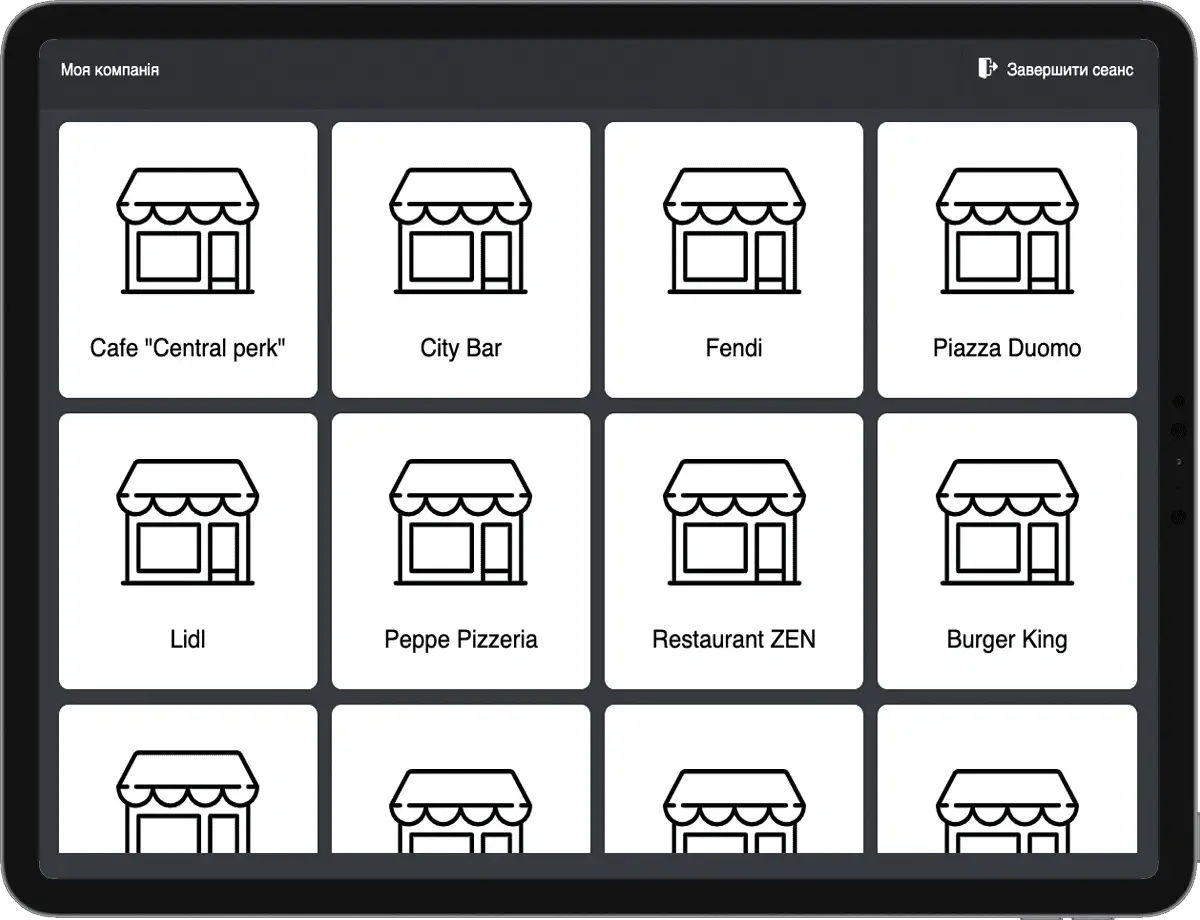The image size is (1200, 920).
Task: Click the logout door icon in the header
Action: pyautogui.click(x=987, y=68)
